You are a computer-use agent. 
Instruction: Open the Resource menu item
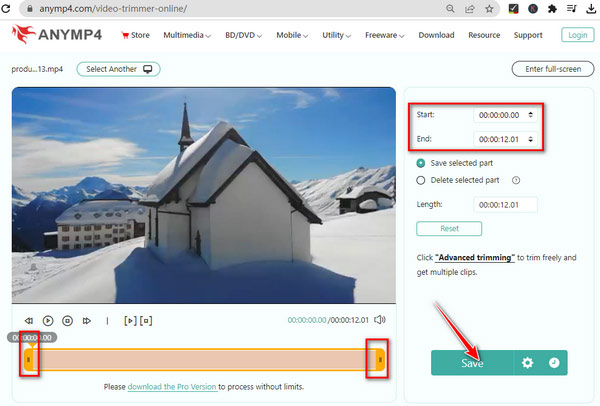click(484, 35)
